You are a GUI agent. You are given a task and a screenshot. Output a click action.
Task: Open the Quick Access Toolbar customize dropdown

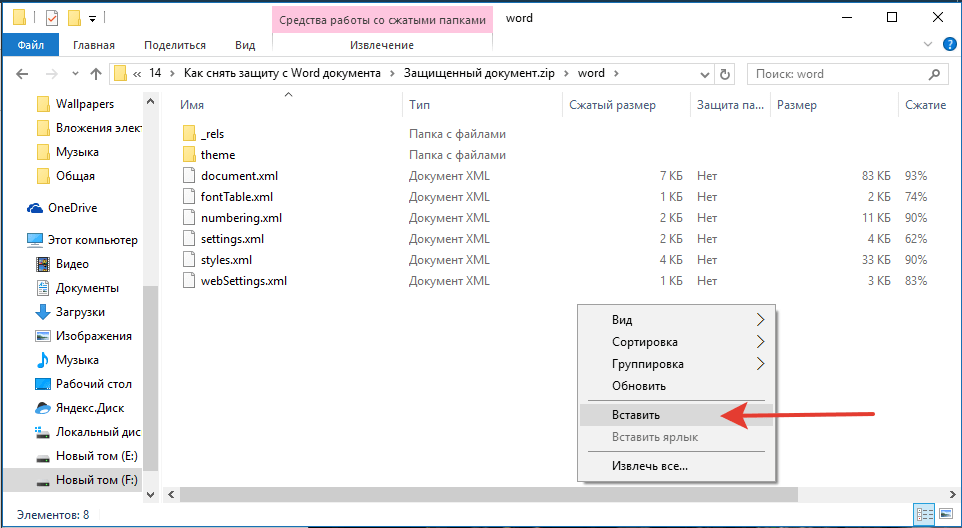click(x=93, y=18)
